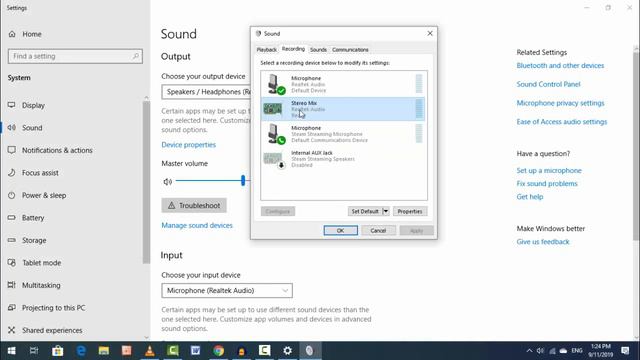The image size is (640, 360).
Task: Open Focus assist settings
Action: [40, 173]
